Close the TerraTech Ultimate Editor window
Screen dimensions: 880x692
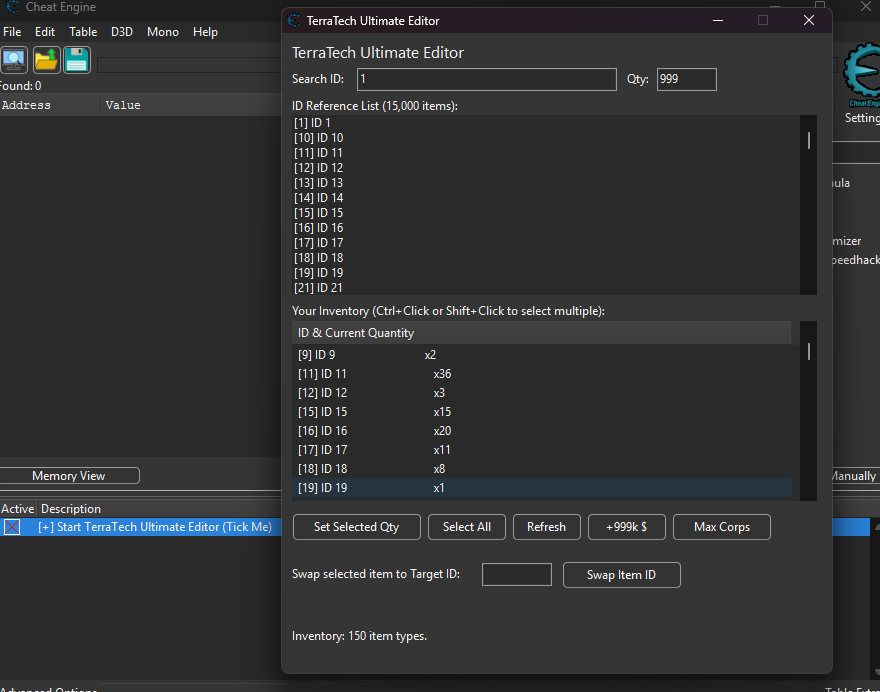tap(809, 21)
